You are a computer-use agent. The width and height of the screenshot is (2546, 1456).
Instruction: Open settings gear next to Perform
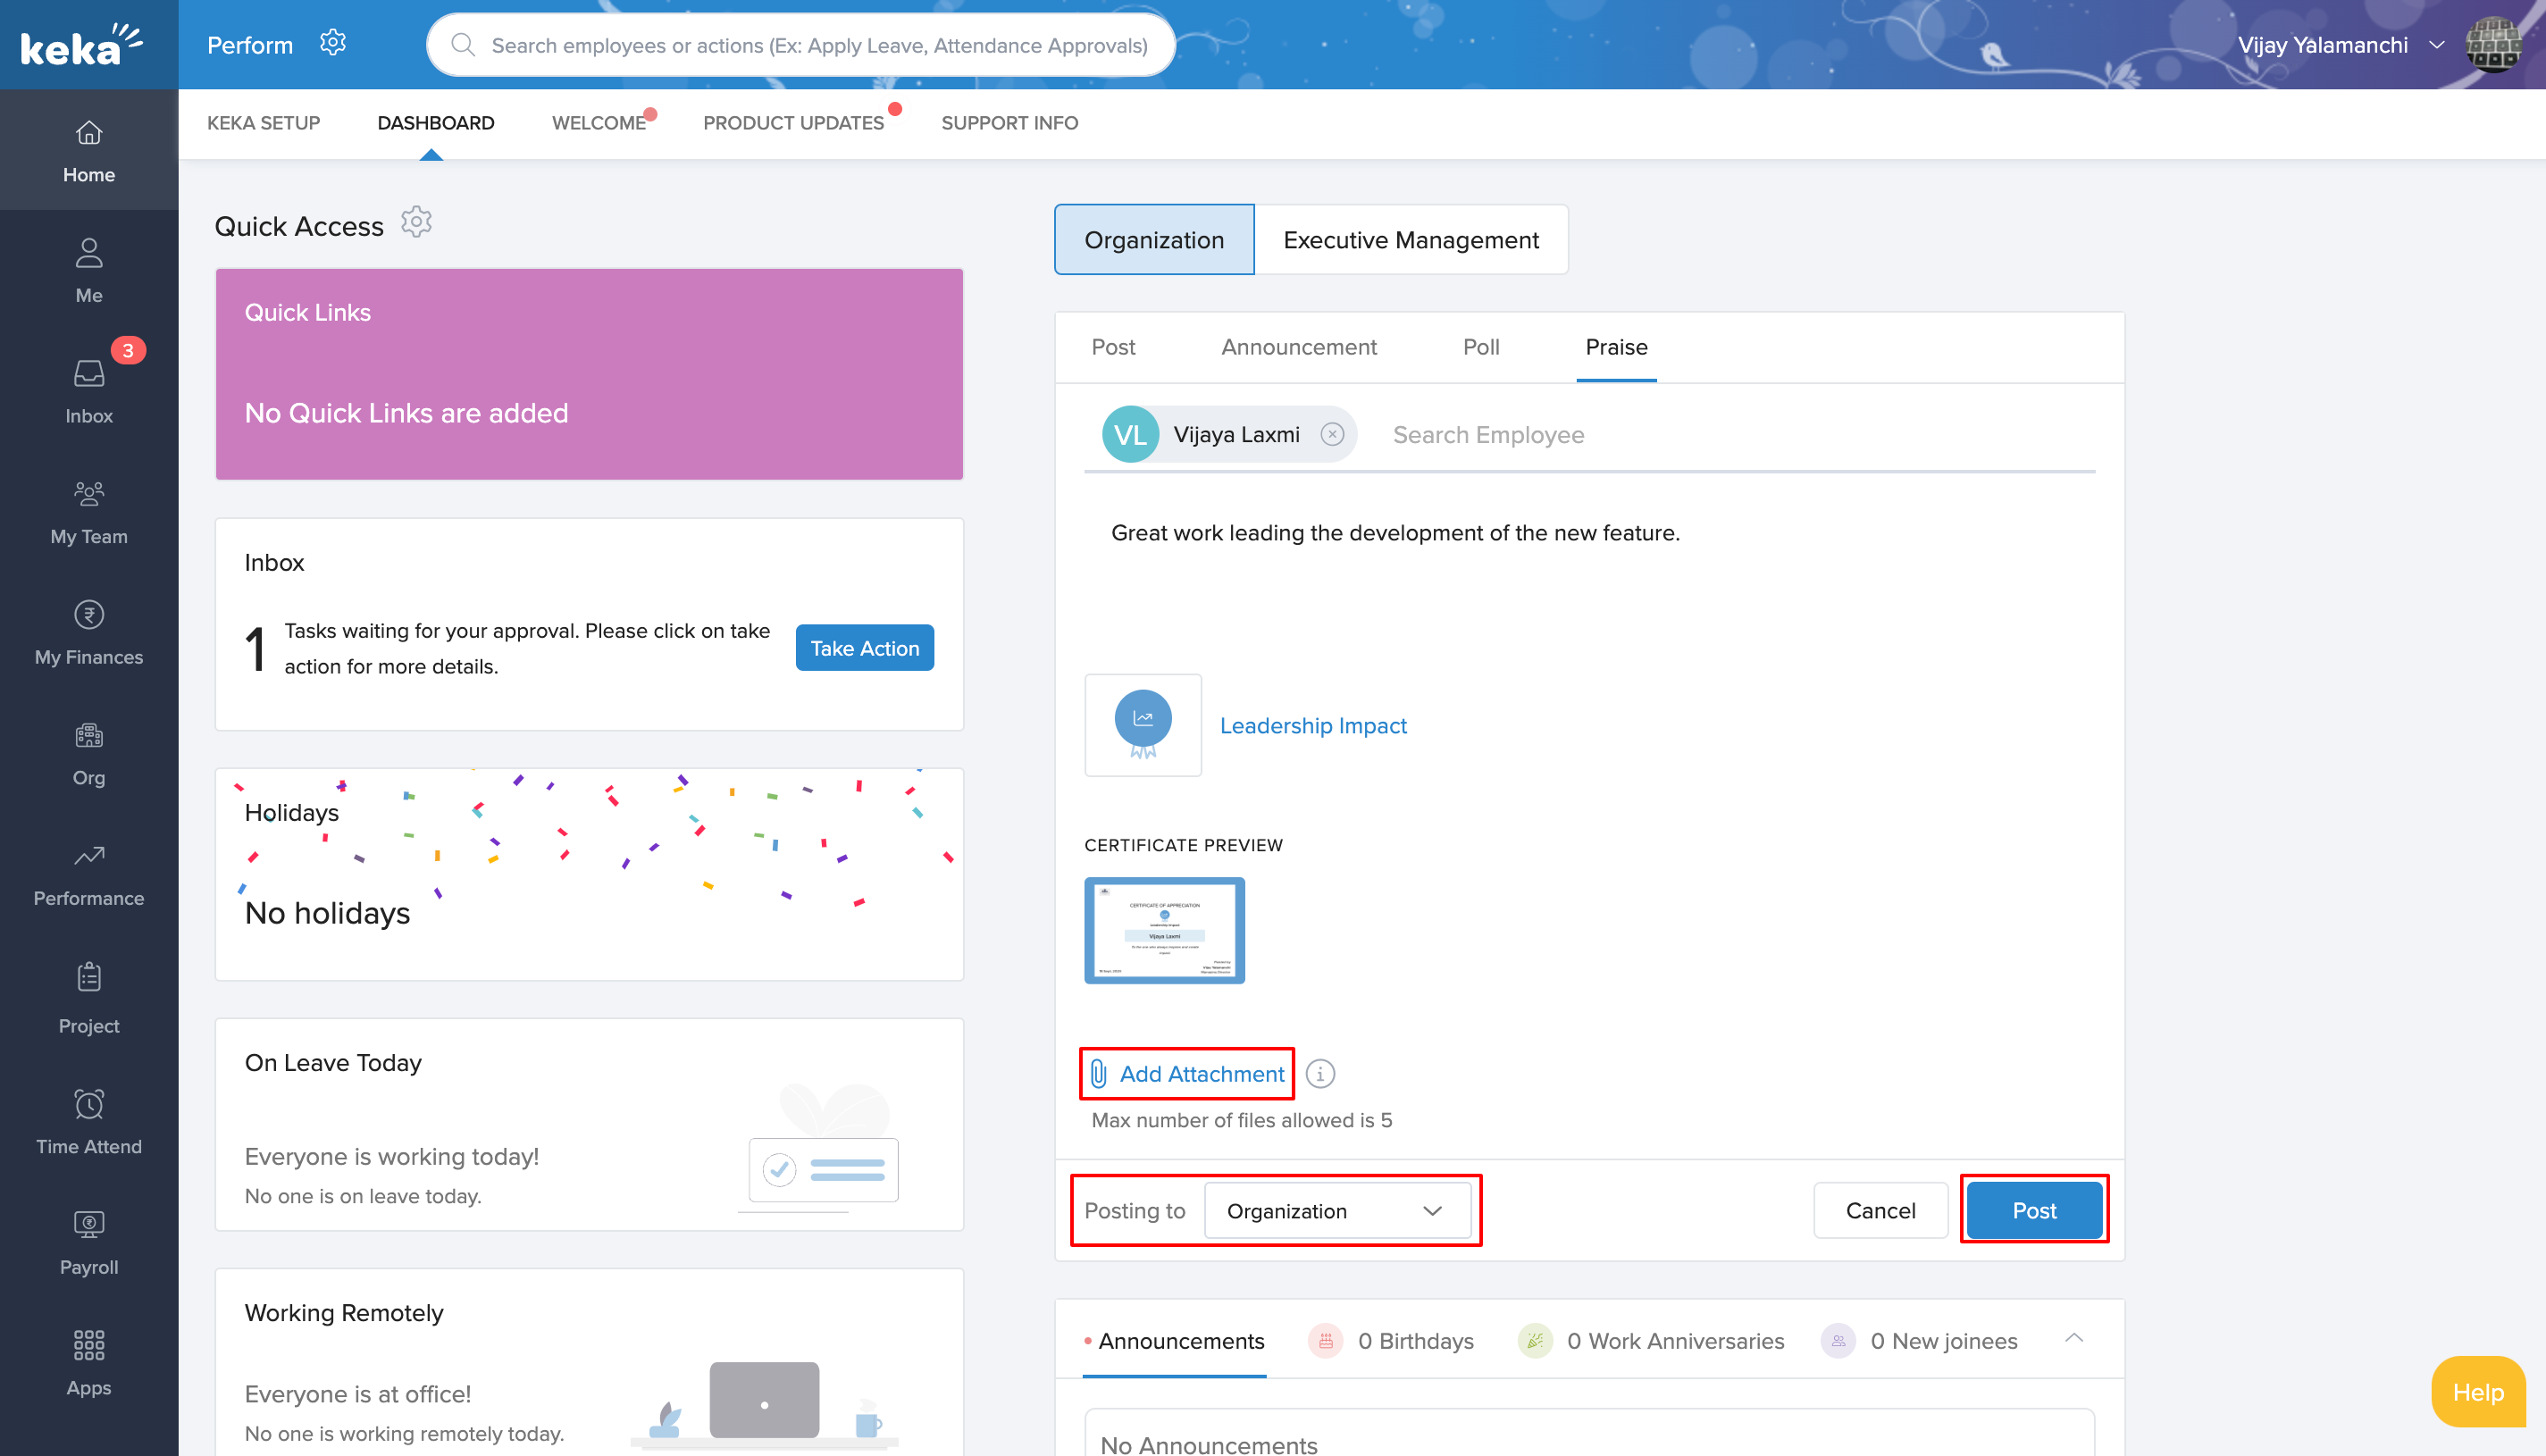click(332, 43)
